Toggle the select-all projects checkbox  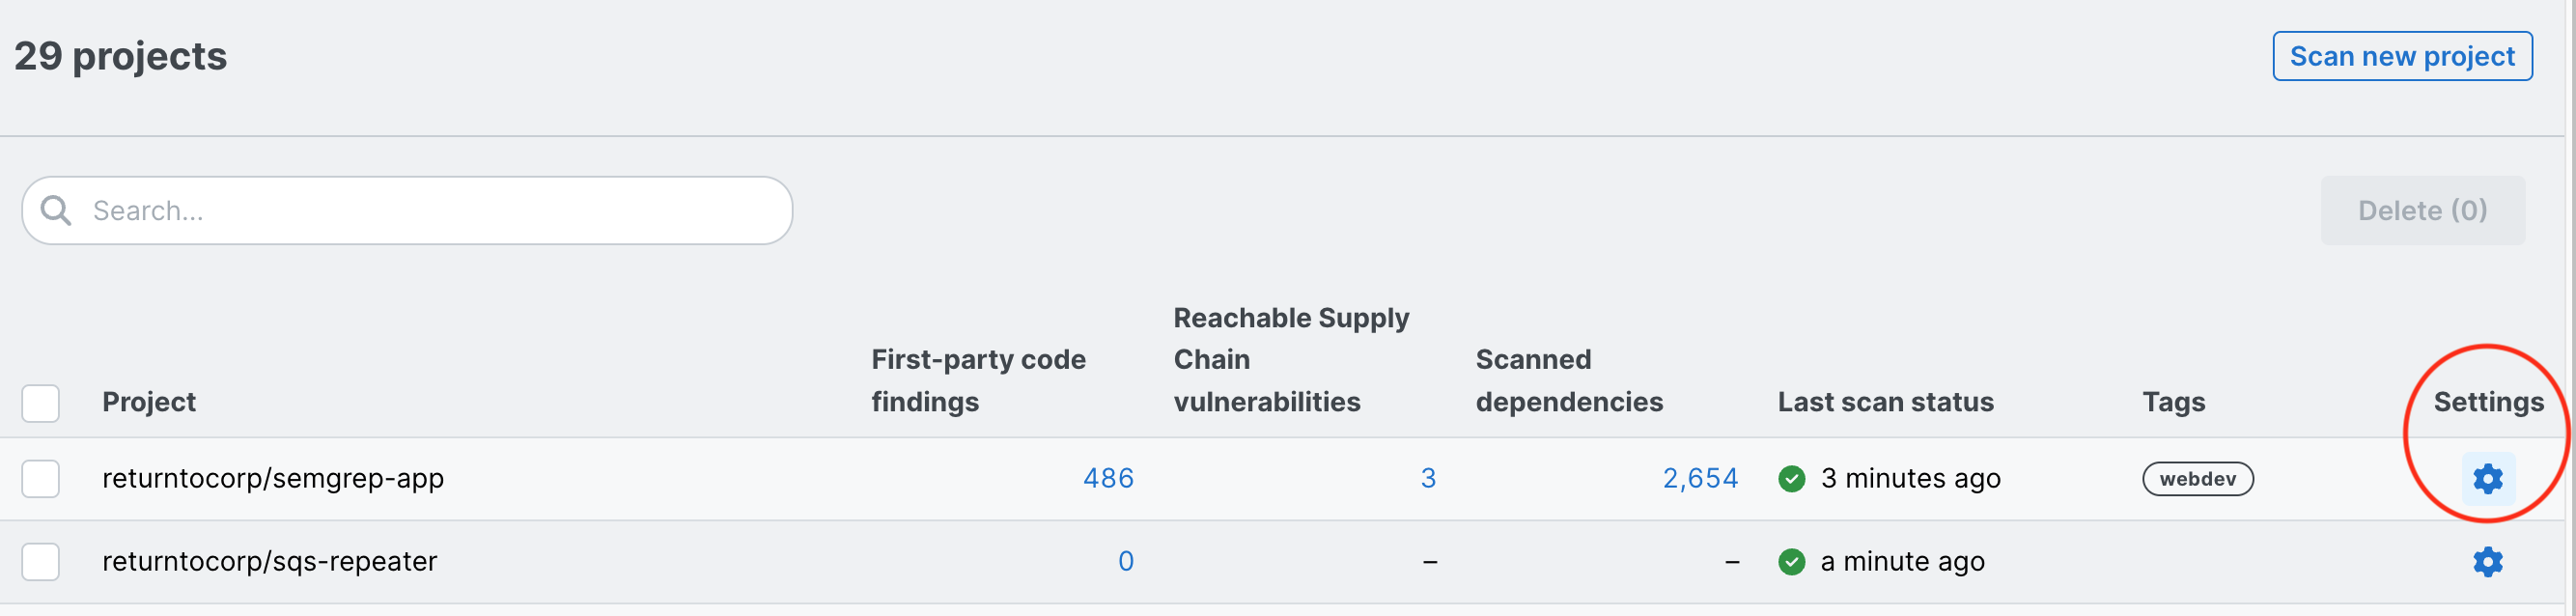pos(41,403)
